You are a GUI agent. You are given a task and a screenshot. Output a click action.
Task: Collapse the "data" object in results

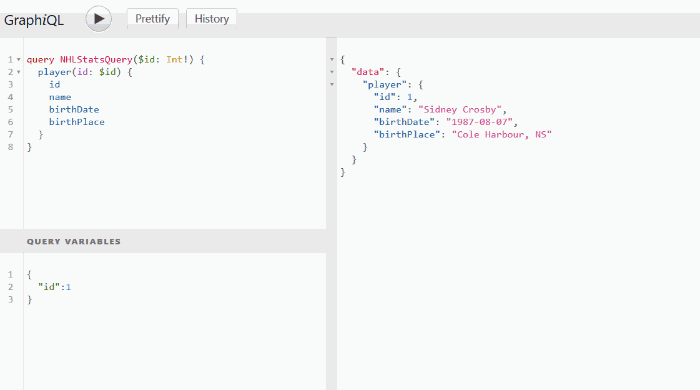click(332, 72)
